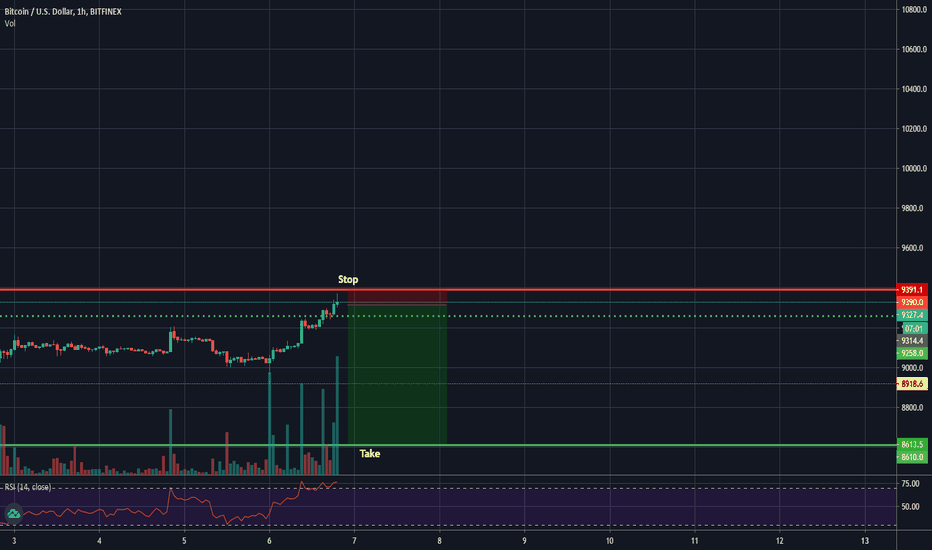Click the green 9258.0 price tag
The image size is (932, 550).
(x=912, y=353)
